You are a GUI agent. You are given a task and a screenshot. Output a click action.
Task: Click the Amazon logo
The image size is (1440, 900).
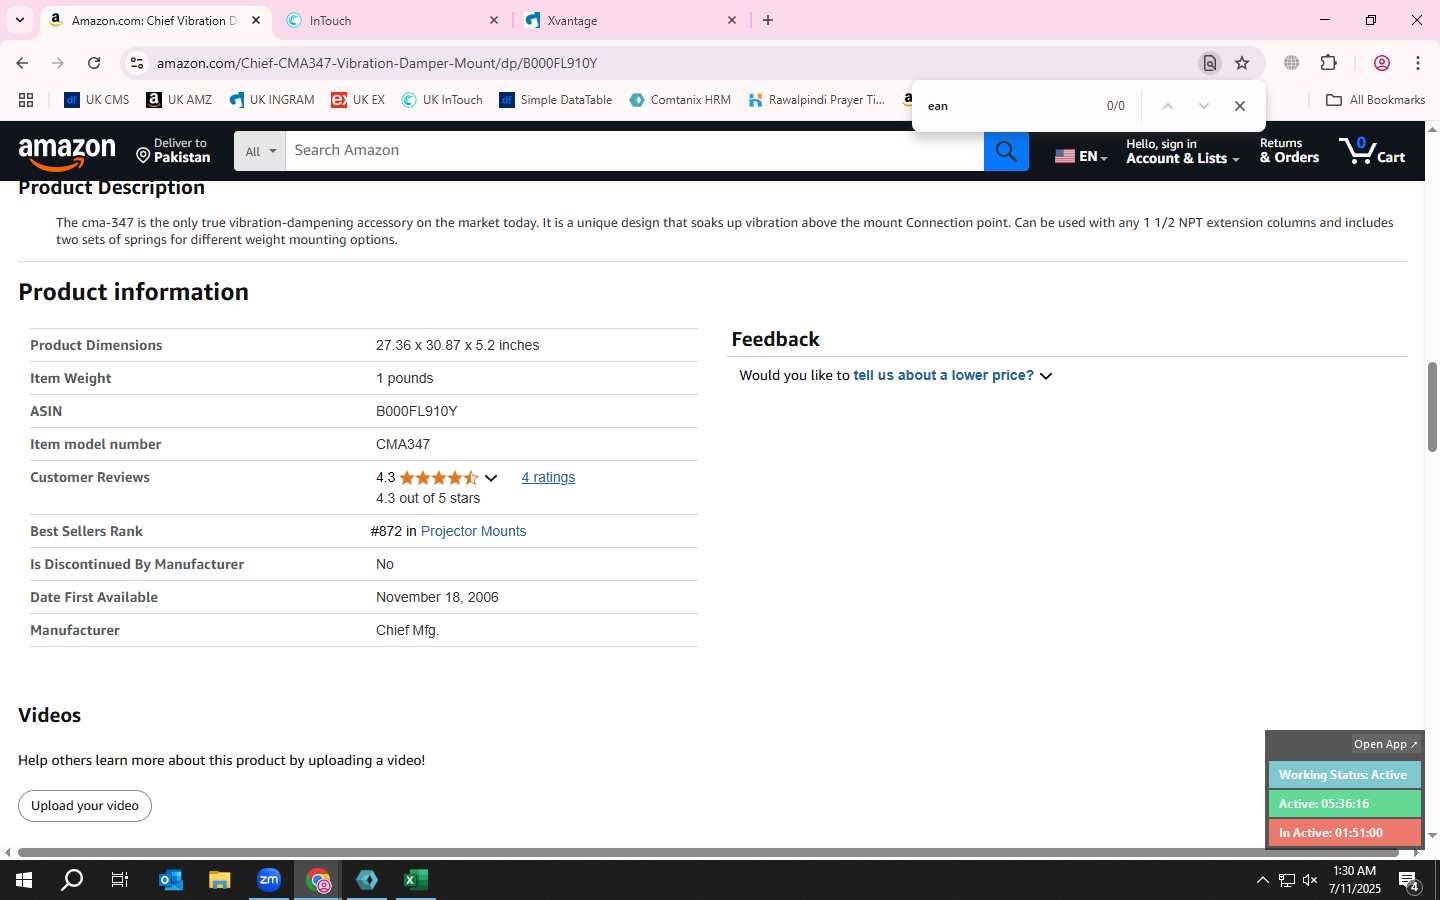[x=67, y=153]
